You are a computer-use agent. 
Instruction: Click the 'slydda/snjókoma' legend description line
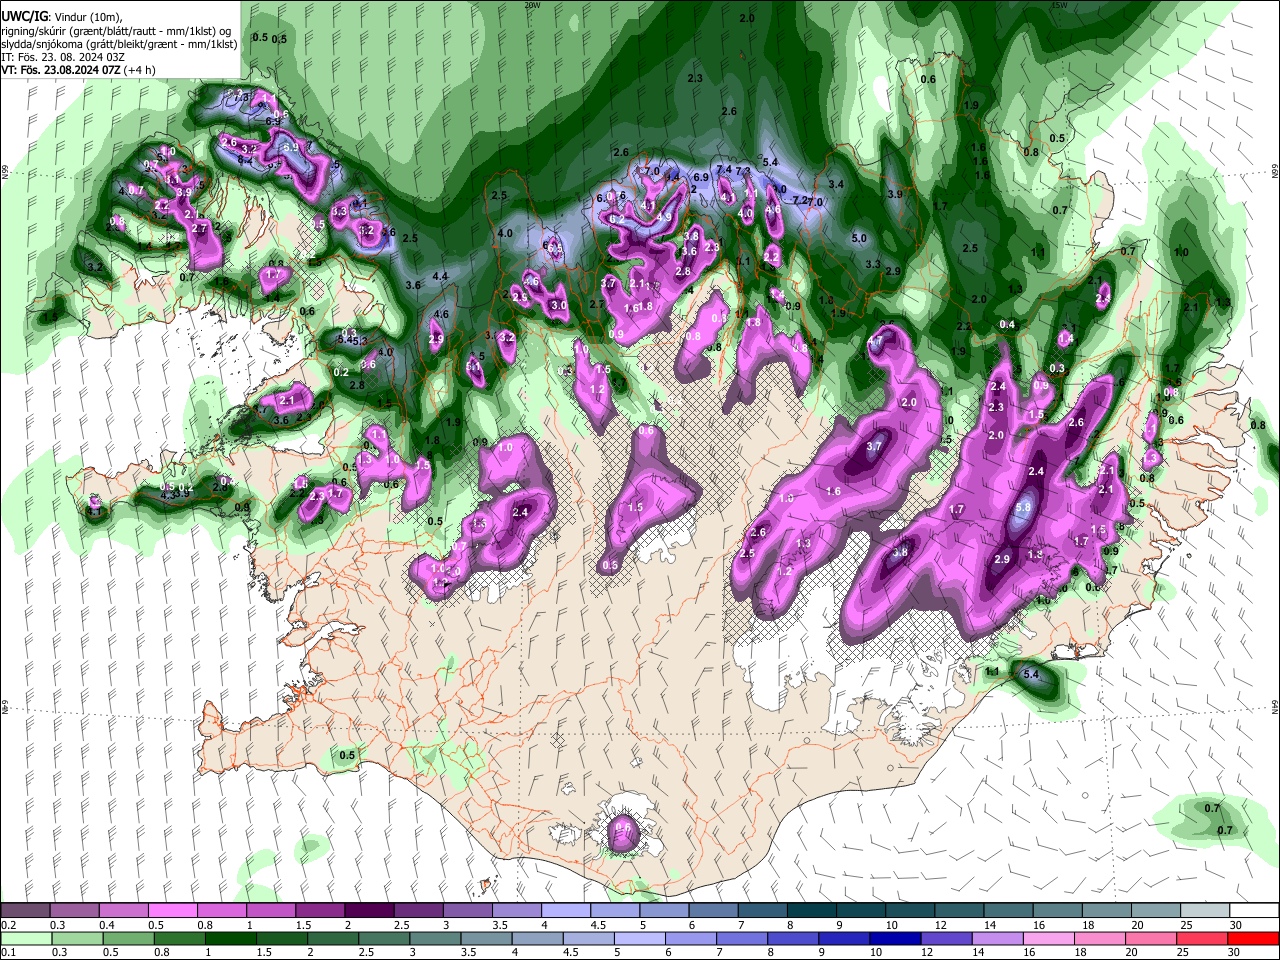(119, 44)
